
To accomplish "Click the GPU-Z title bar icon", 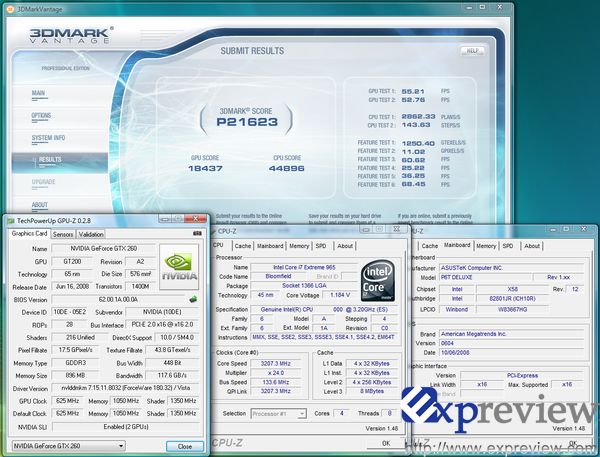I will tap(11, 221).
